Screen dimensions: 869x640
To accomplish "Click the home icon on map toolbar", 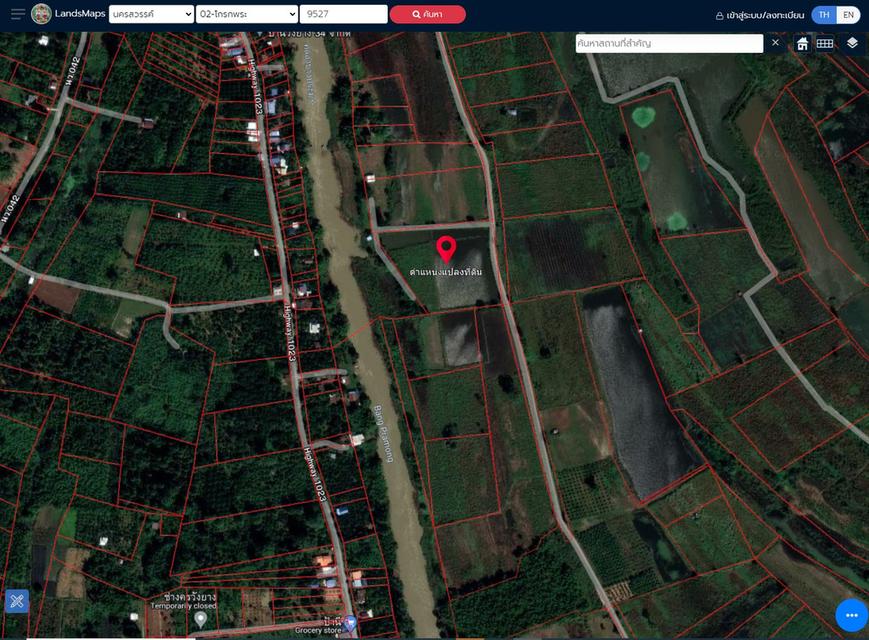I will coord(802,44).
